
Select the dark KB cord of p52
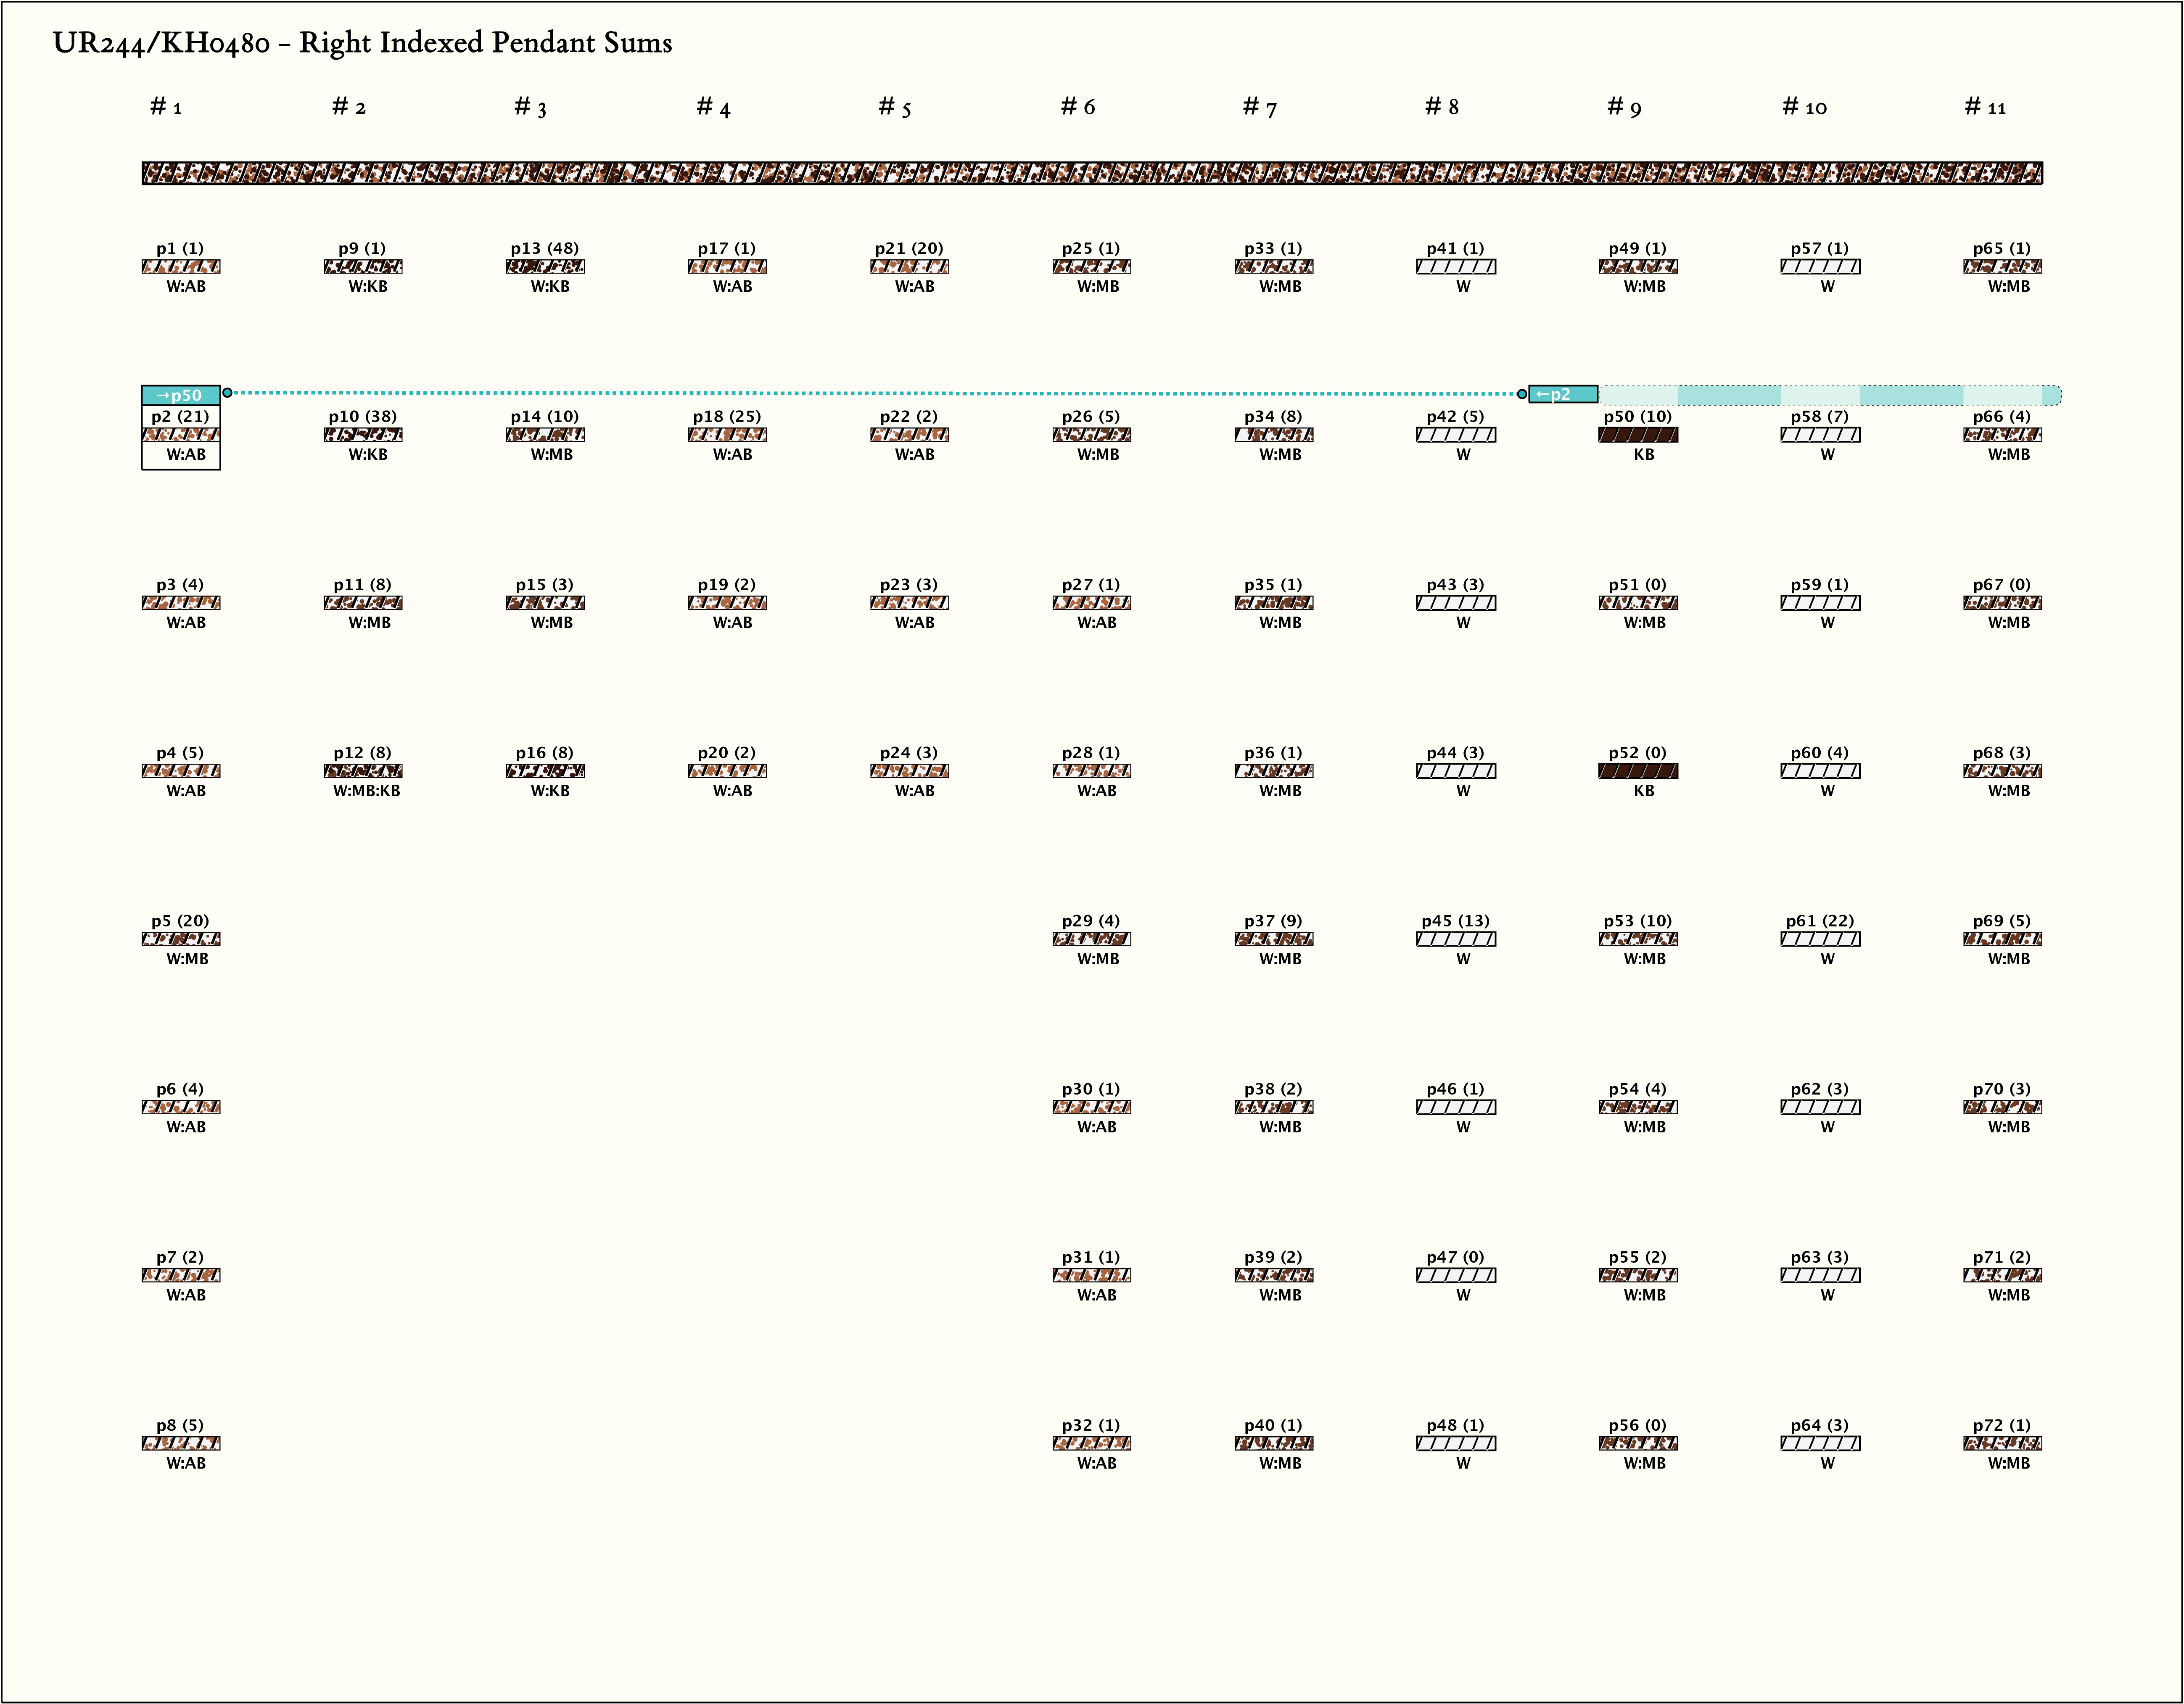1638,771
